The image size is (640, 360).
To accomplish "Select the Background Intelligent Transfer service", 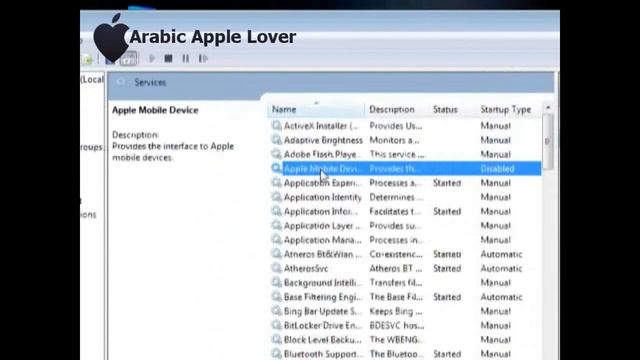I will [405, 282].
